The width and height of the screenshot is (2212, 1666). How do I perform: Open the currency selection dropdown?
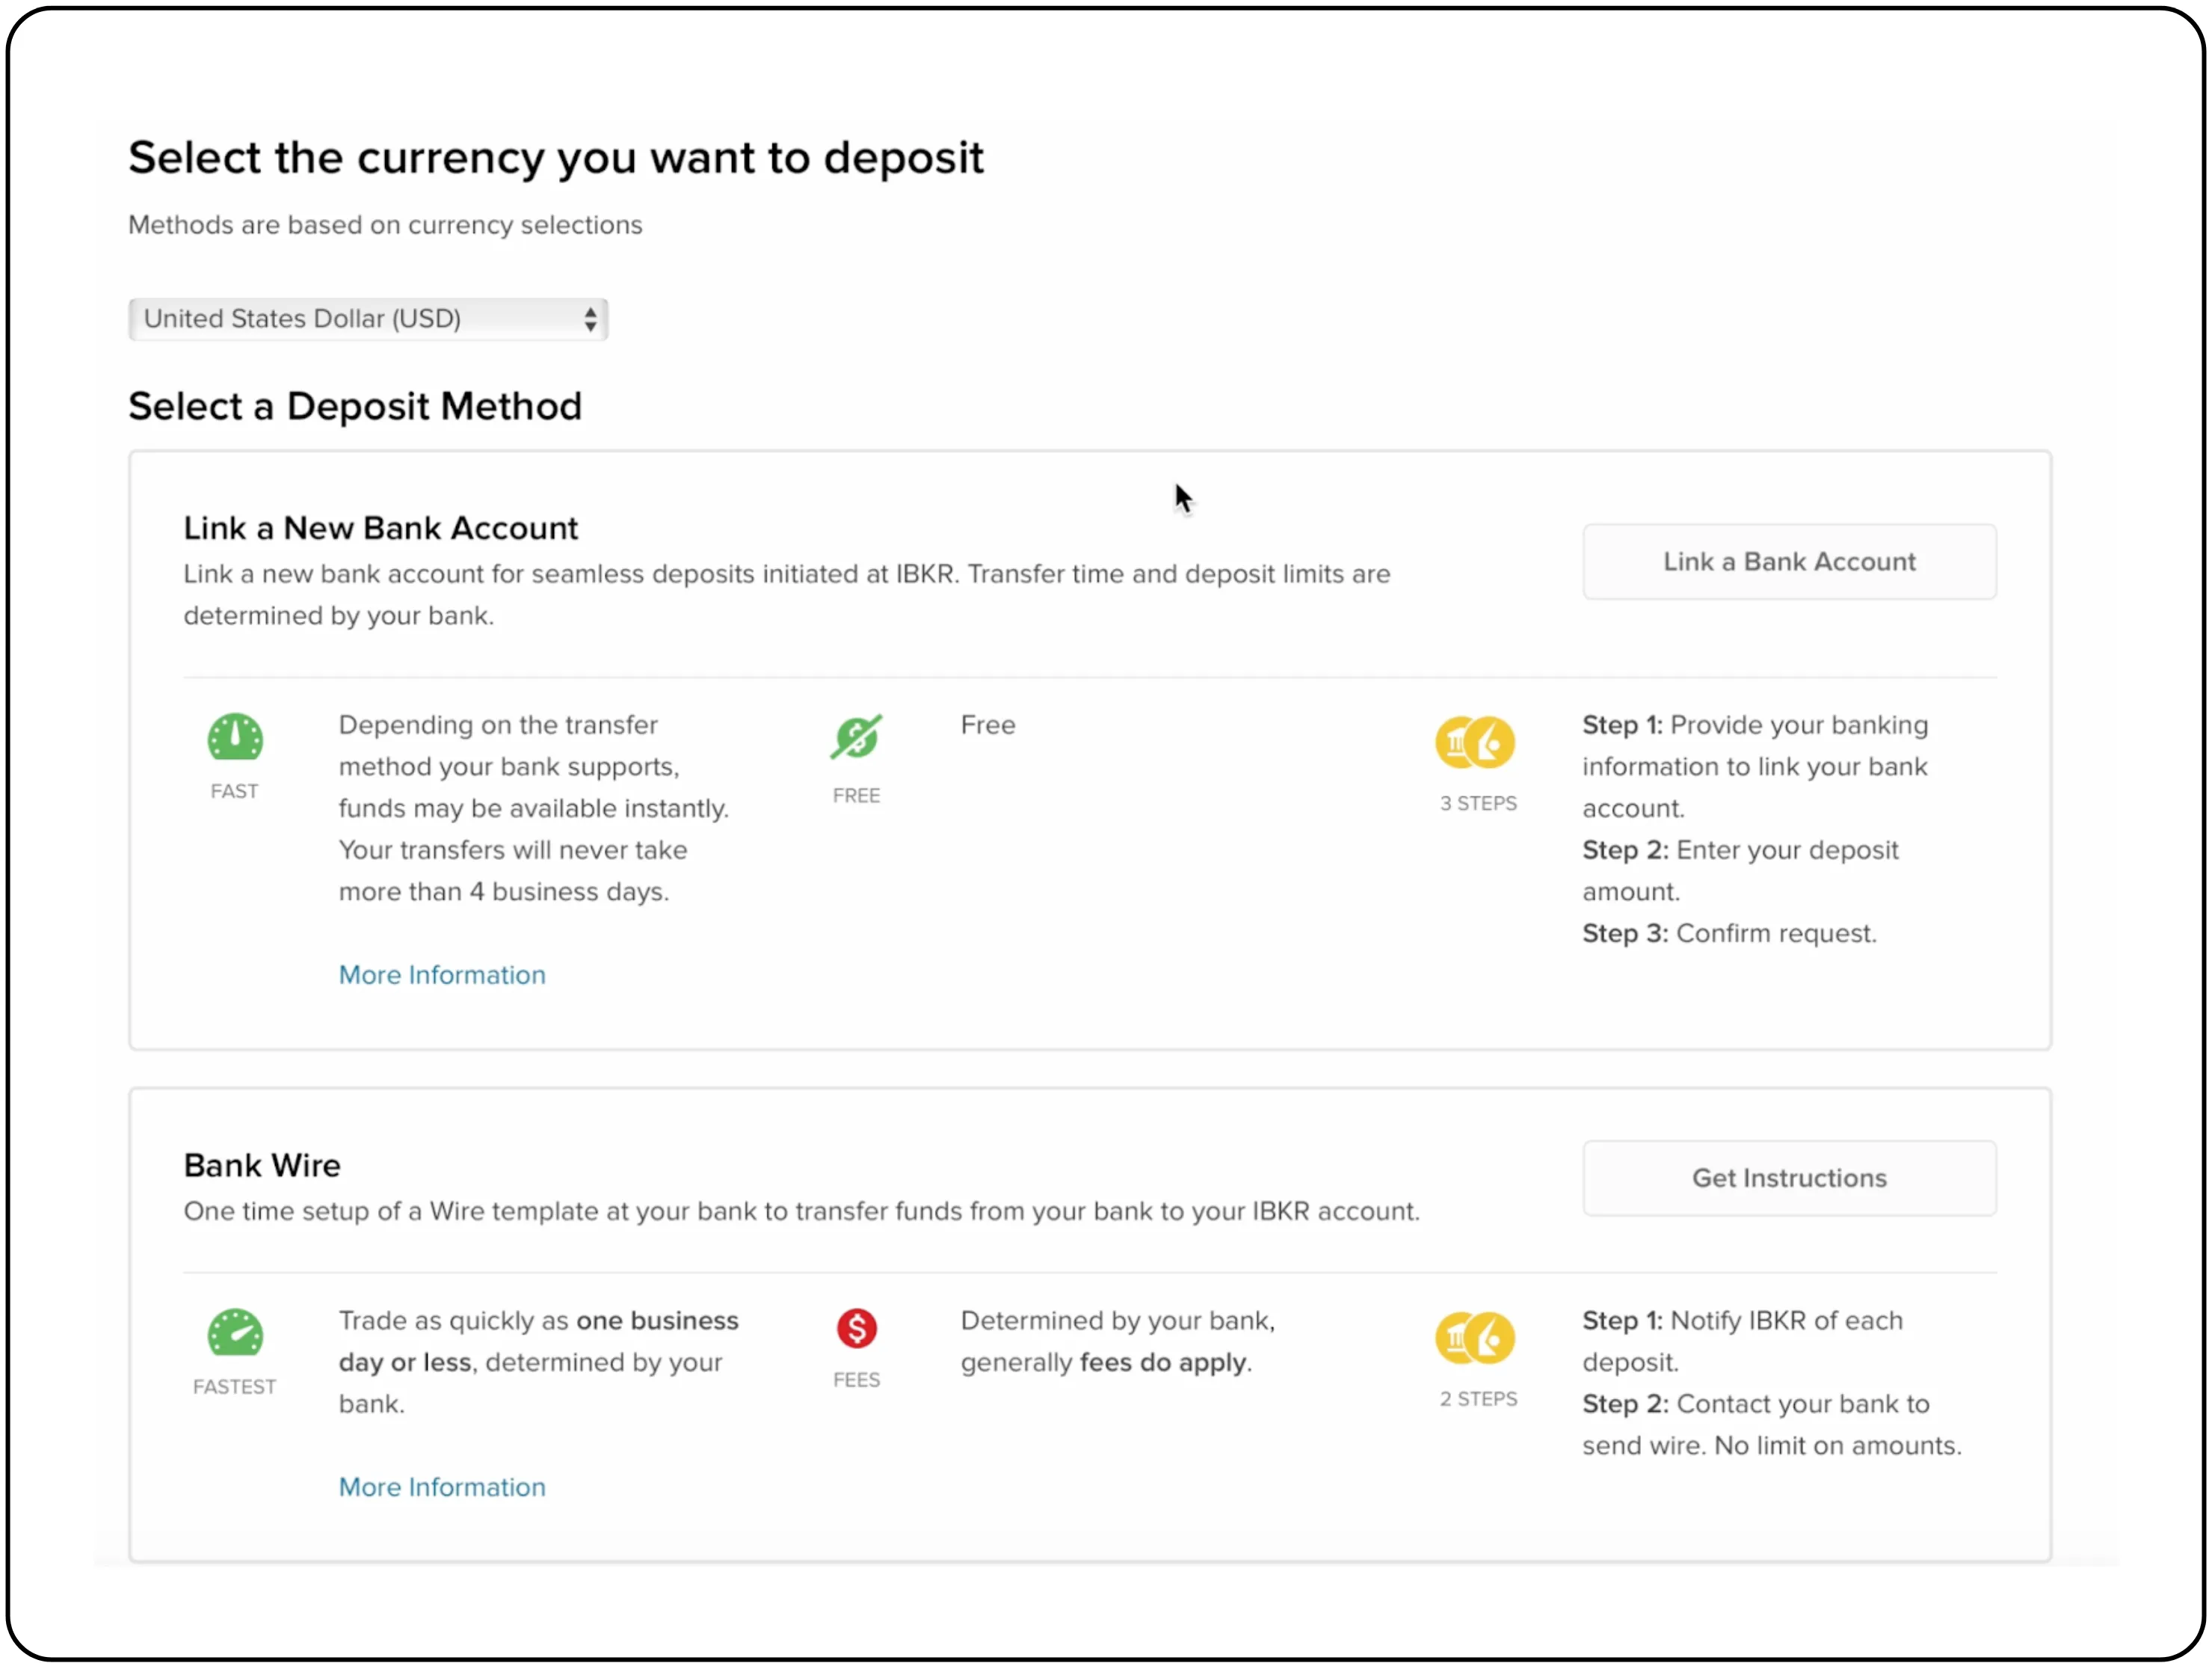pyautogui.click(x=367, y=319)
